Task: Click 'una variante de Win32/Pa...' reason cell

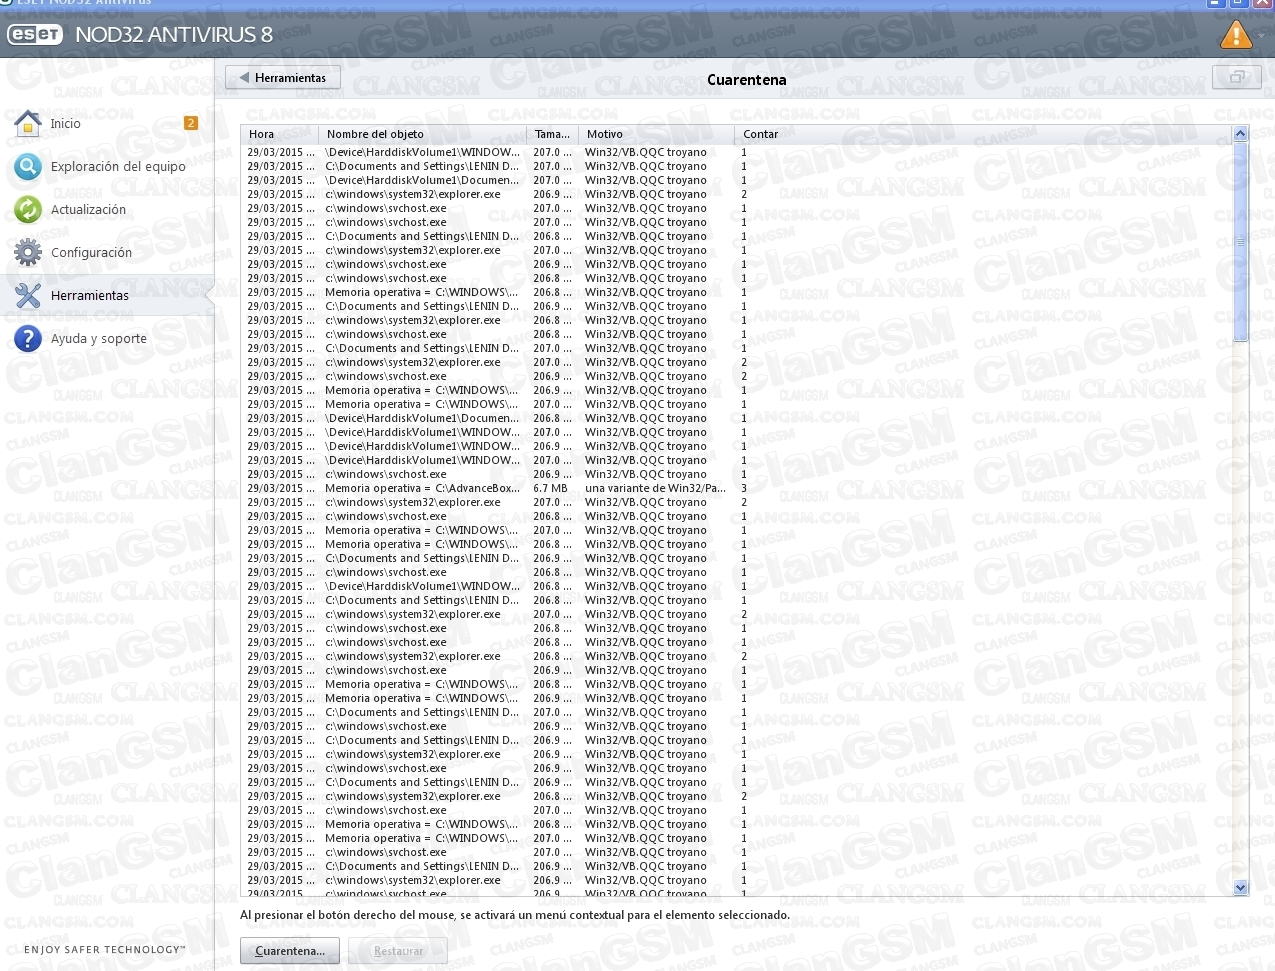Action: tap(655, 489)
